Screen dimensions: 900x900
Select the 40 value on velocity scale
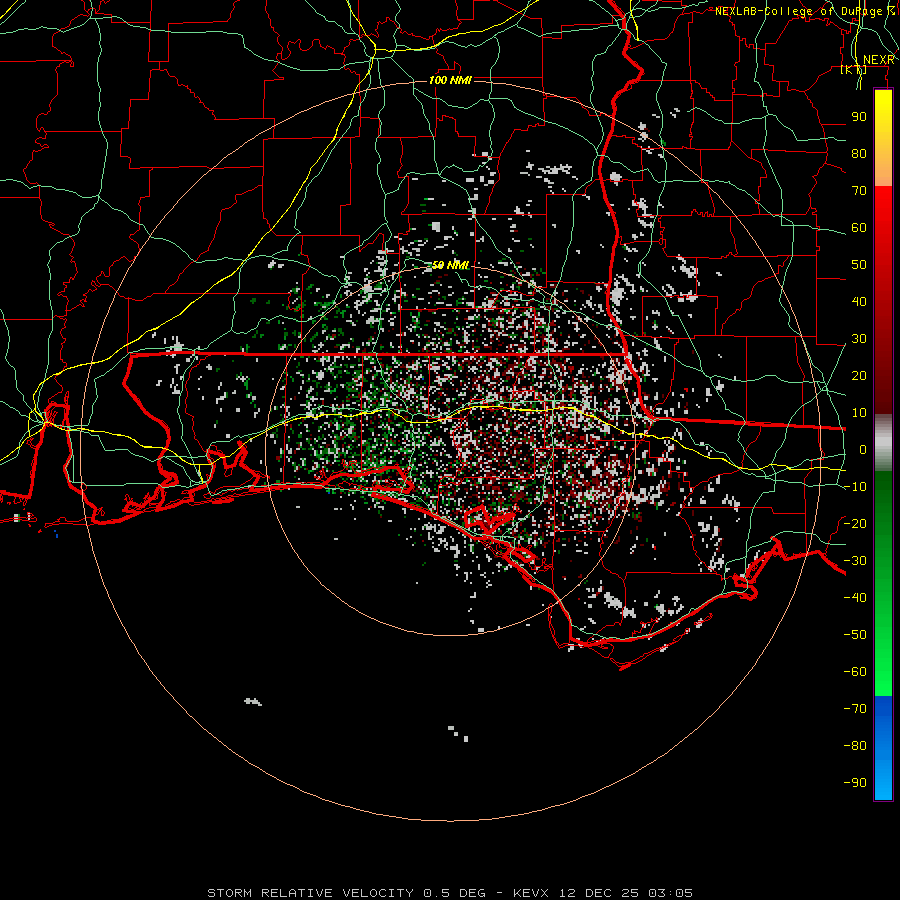pos(859,302)
